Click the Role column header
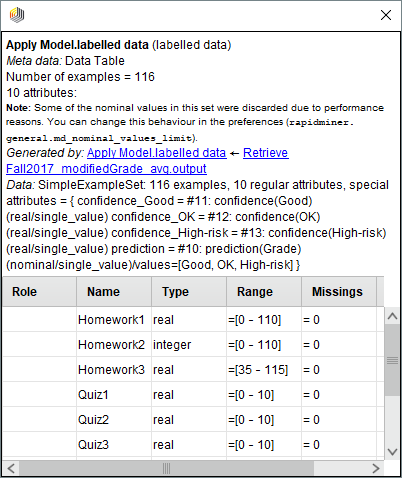The width and height of the screenshot is (402, 478). click(40, 292)
